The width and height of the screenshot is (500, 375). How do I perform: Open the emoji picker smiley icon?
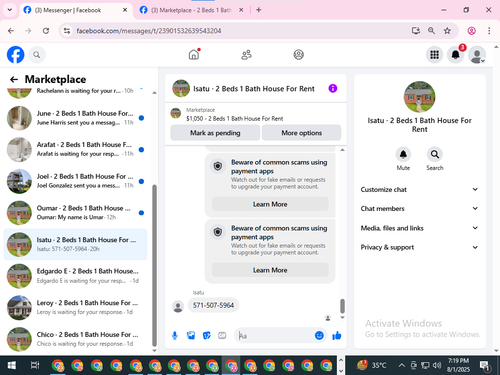319,335
